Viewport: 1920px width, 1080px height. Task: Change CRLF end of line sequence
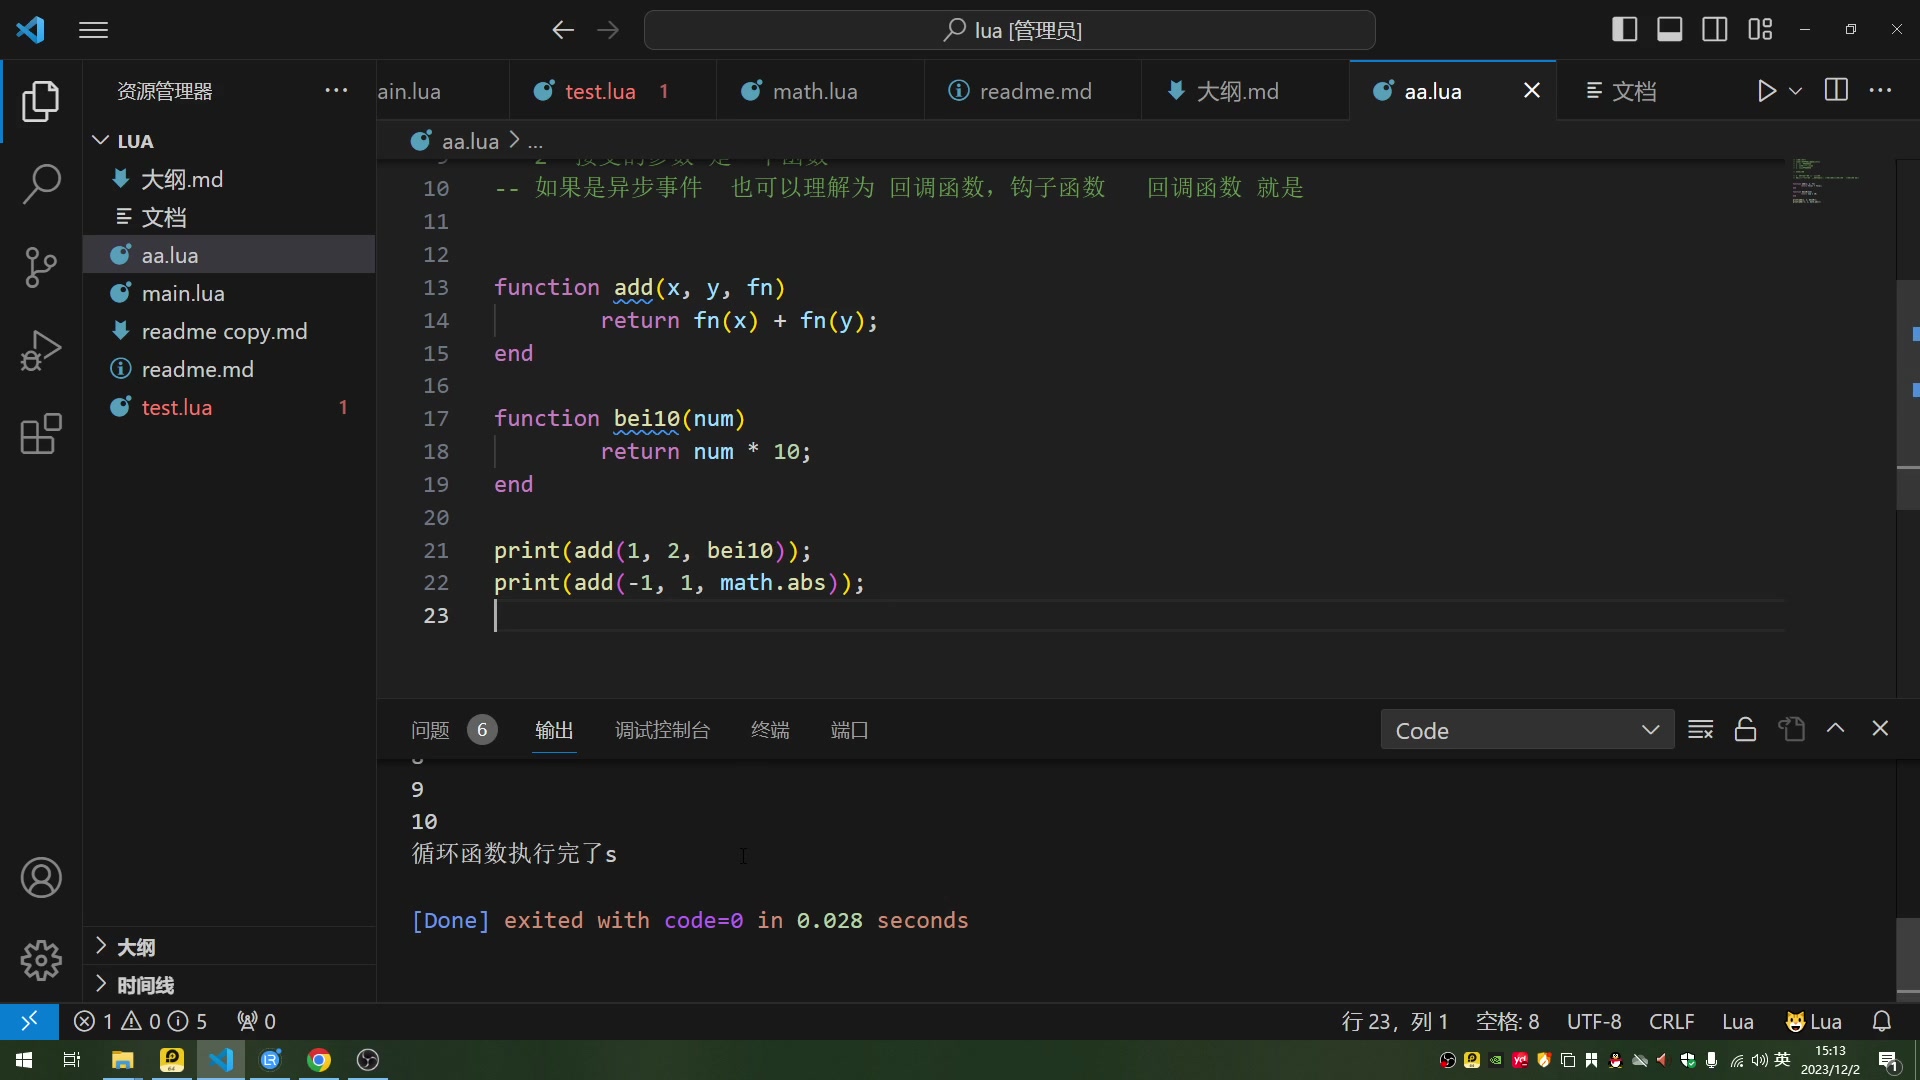(x=1671, y=1021)
